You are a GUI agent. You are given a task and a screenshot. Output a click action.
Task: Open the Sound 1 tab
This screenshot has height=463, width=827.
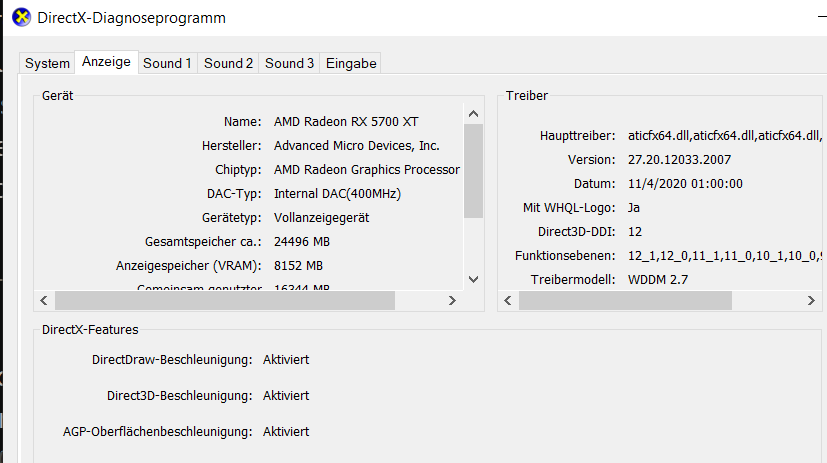[167, 63]
